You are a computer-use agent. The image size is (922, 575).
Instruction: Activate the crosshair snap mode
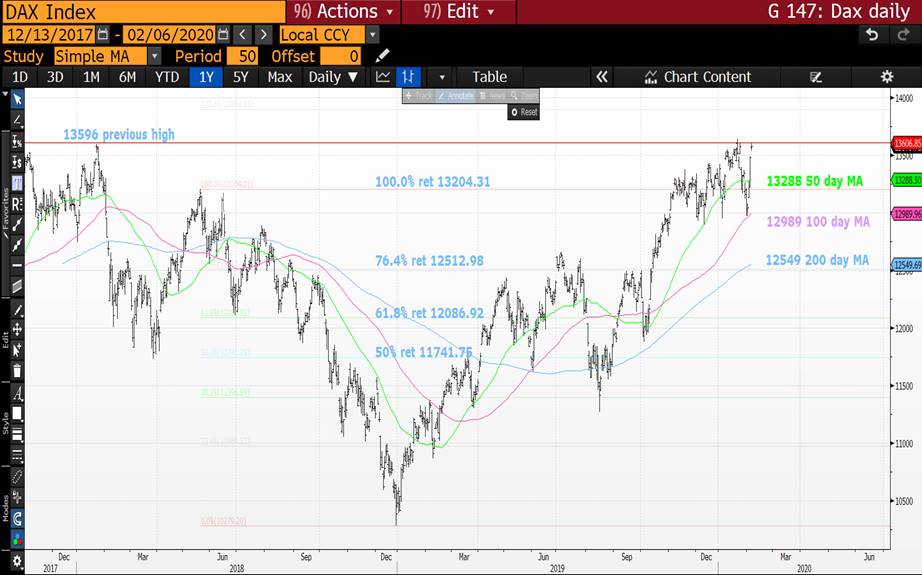[17, 497]
